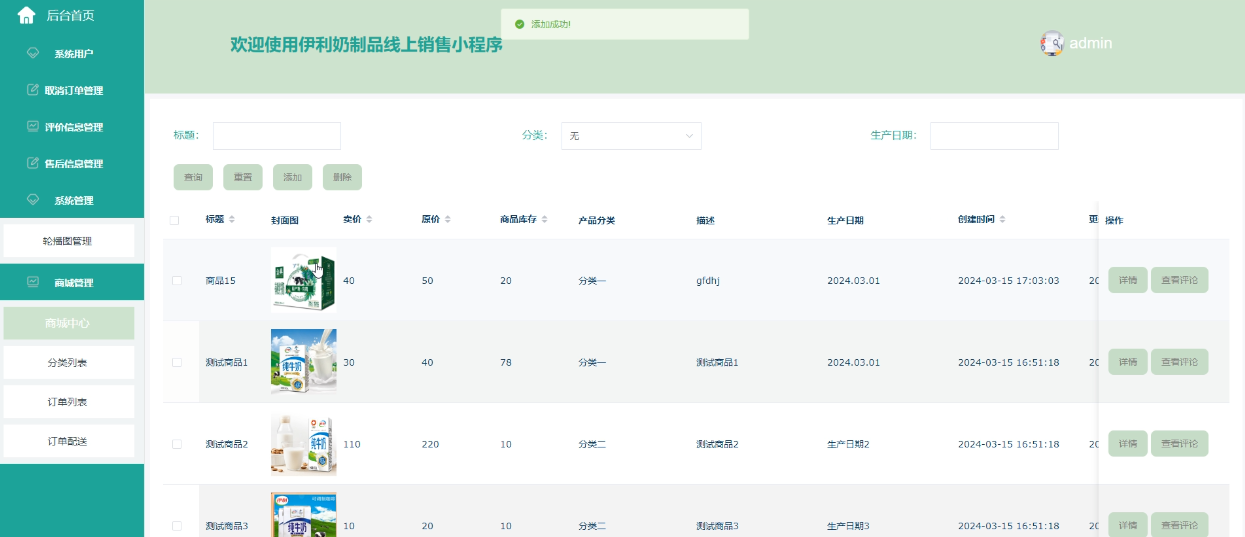
Task: Click the 添加 add button
Action: click(292, 177)
